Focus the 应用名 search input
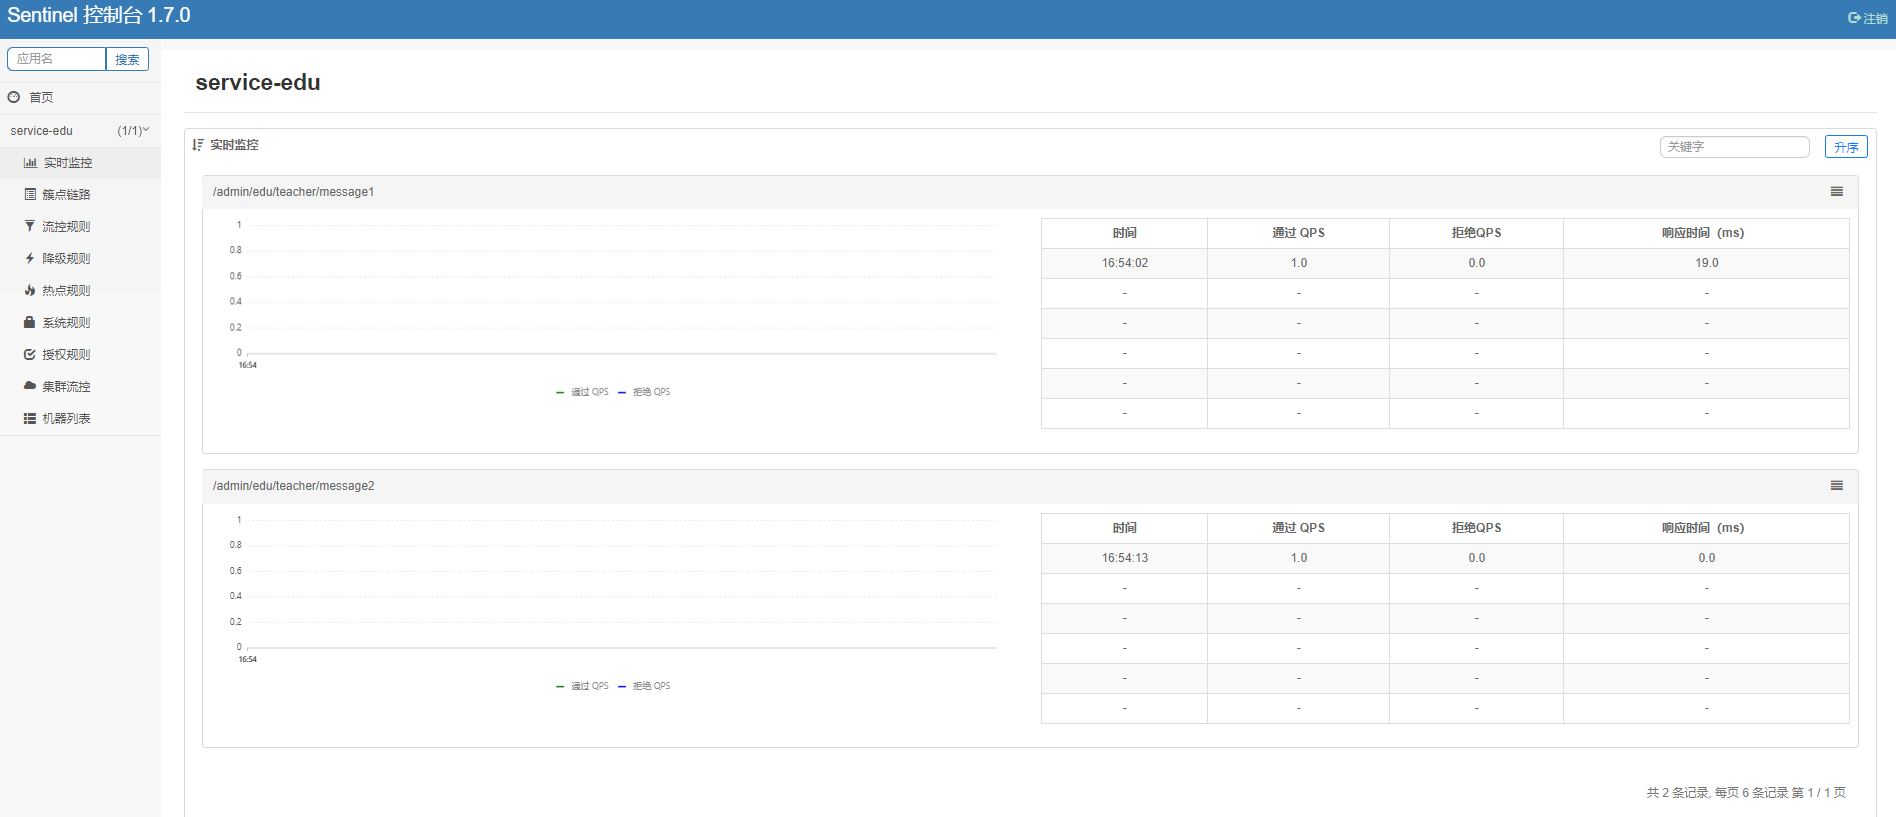The height and width of the screenshot is (817, 1896). tap(57, 59)
